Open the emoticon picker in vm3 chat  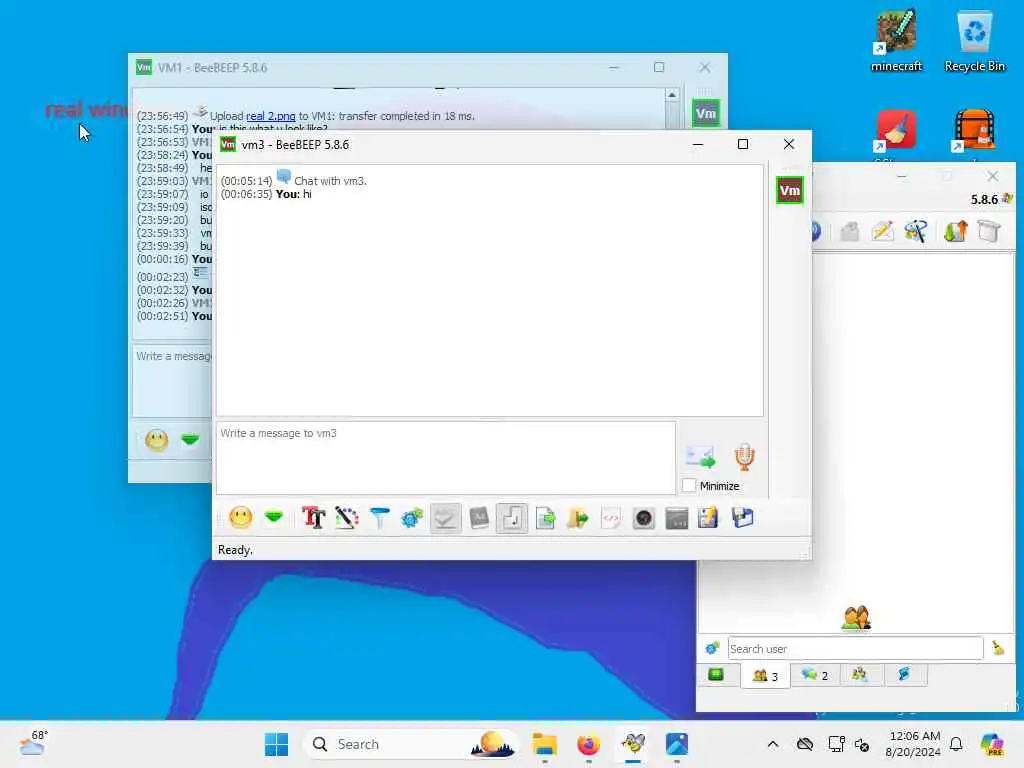(x=240, y=519)
